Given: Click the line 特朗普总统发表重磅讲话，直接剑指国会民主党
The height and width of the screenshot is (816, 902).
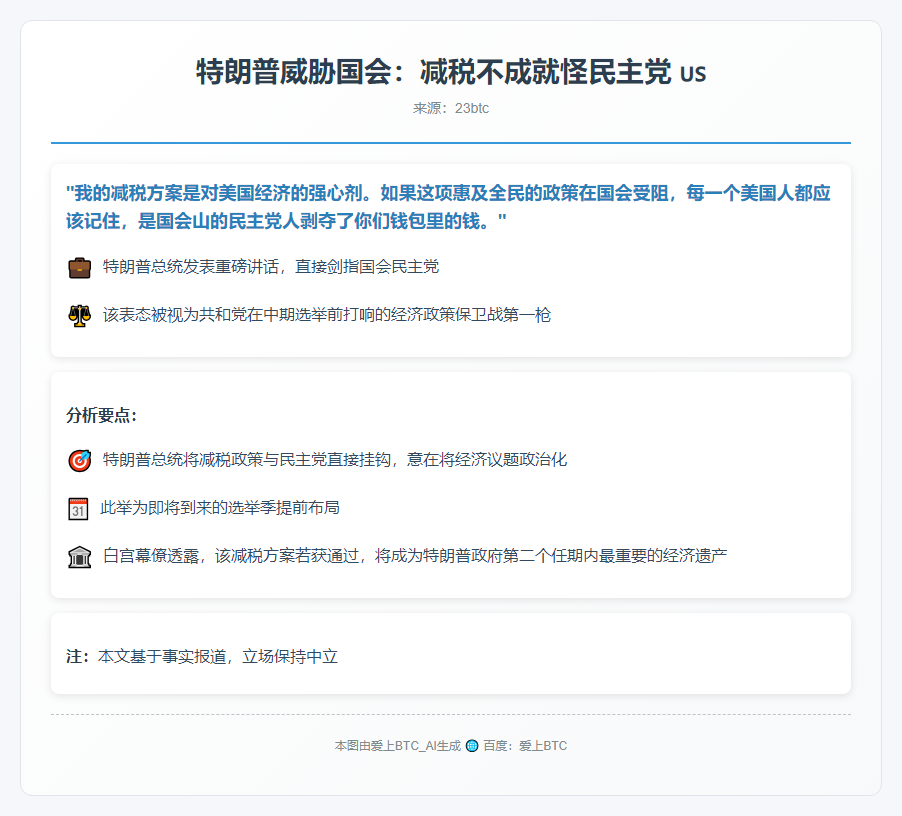Looking at the screenshot, I should (271, 267).
